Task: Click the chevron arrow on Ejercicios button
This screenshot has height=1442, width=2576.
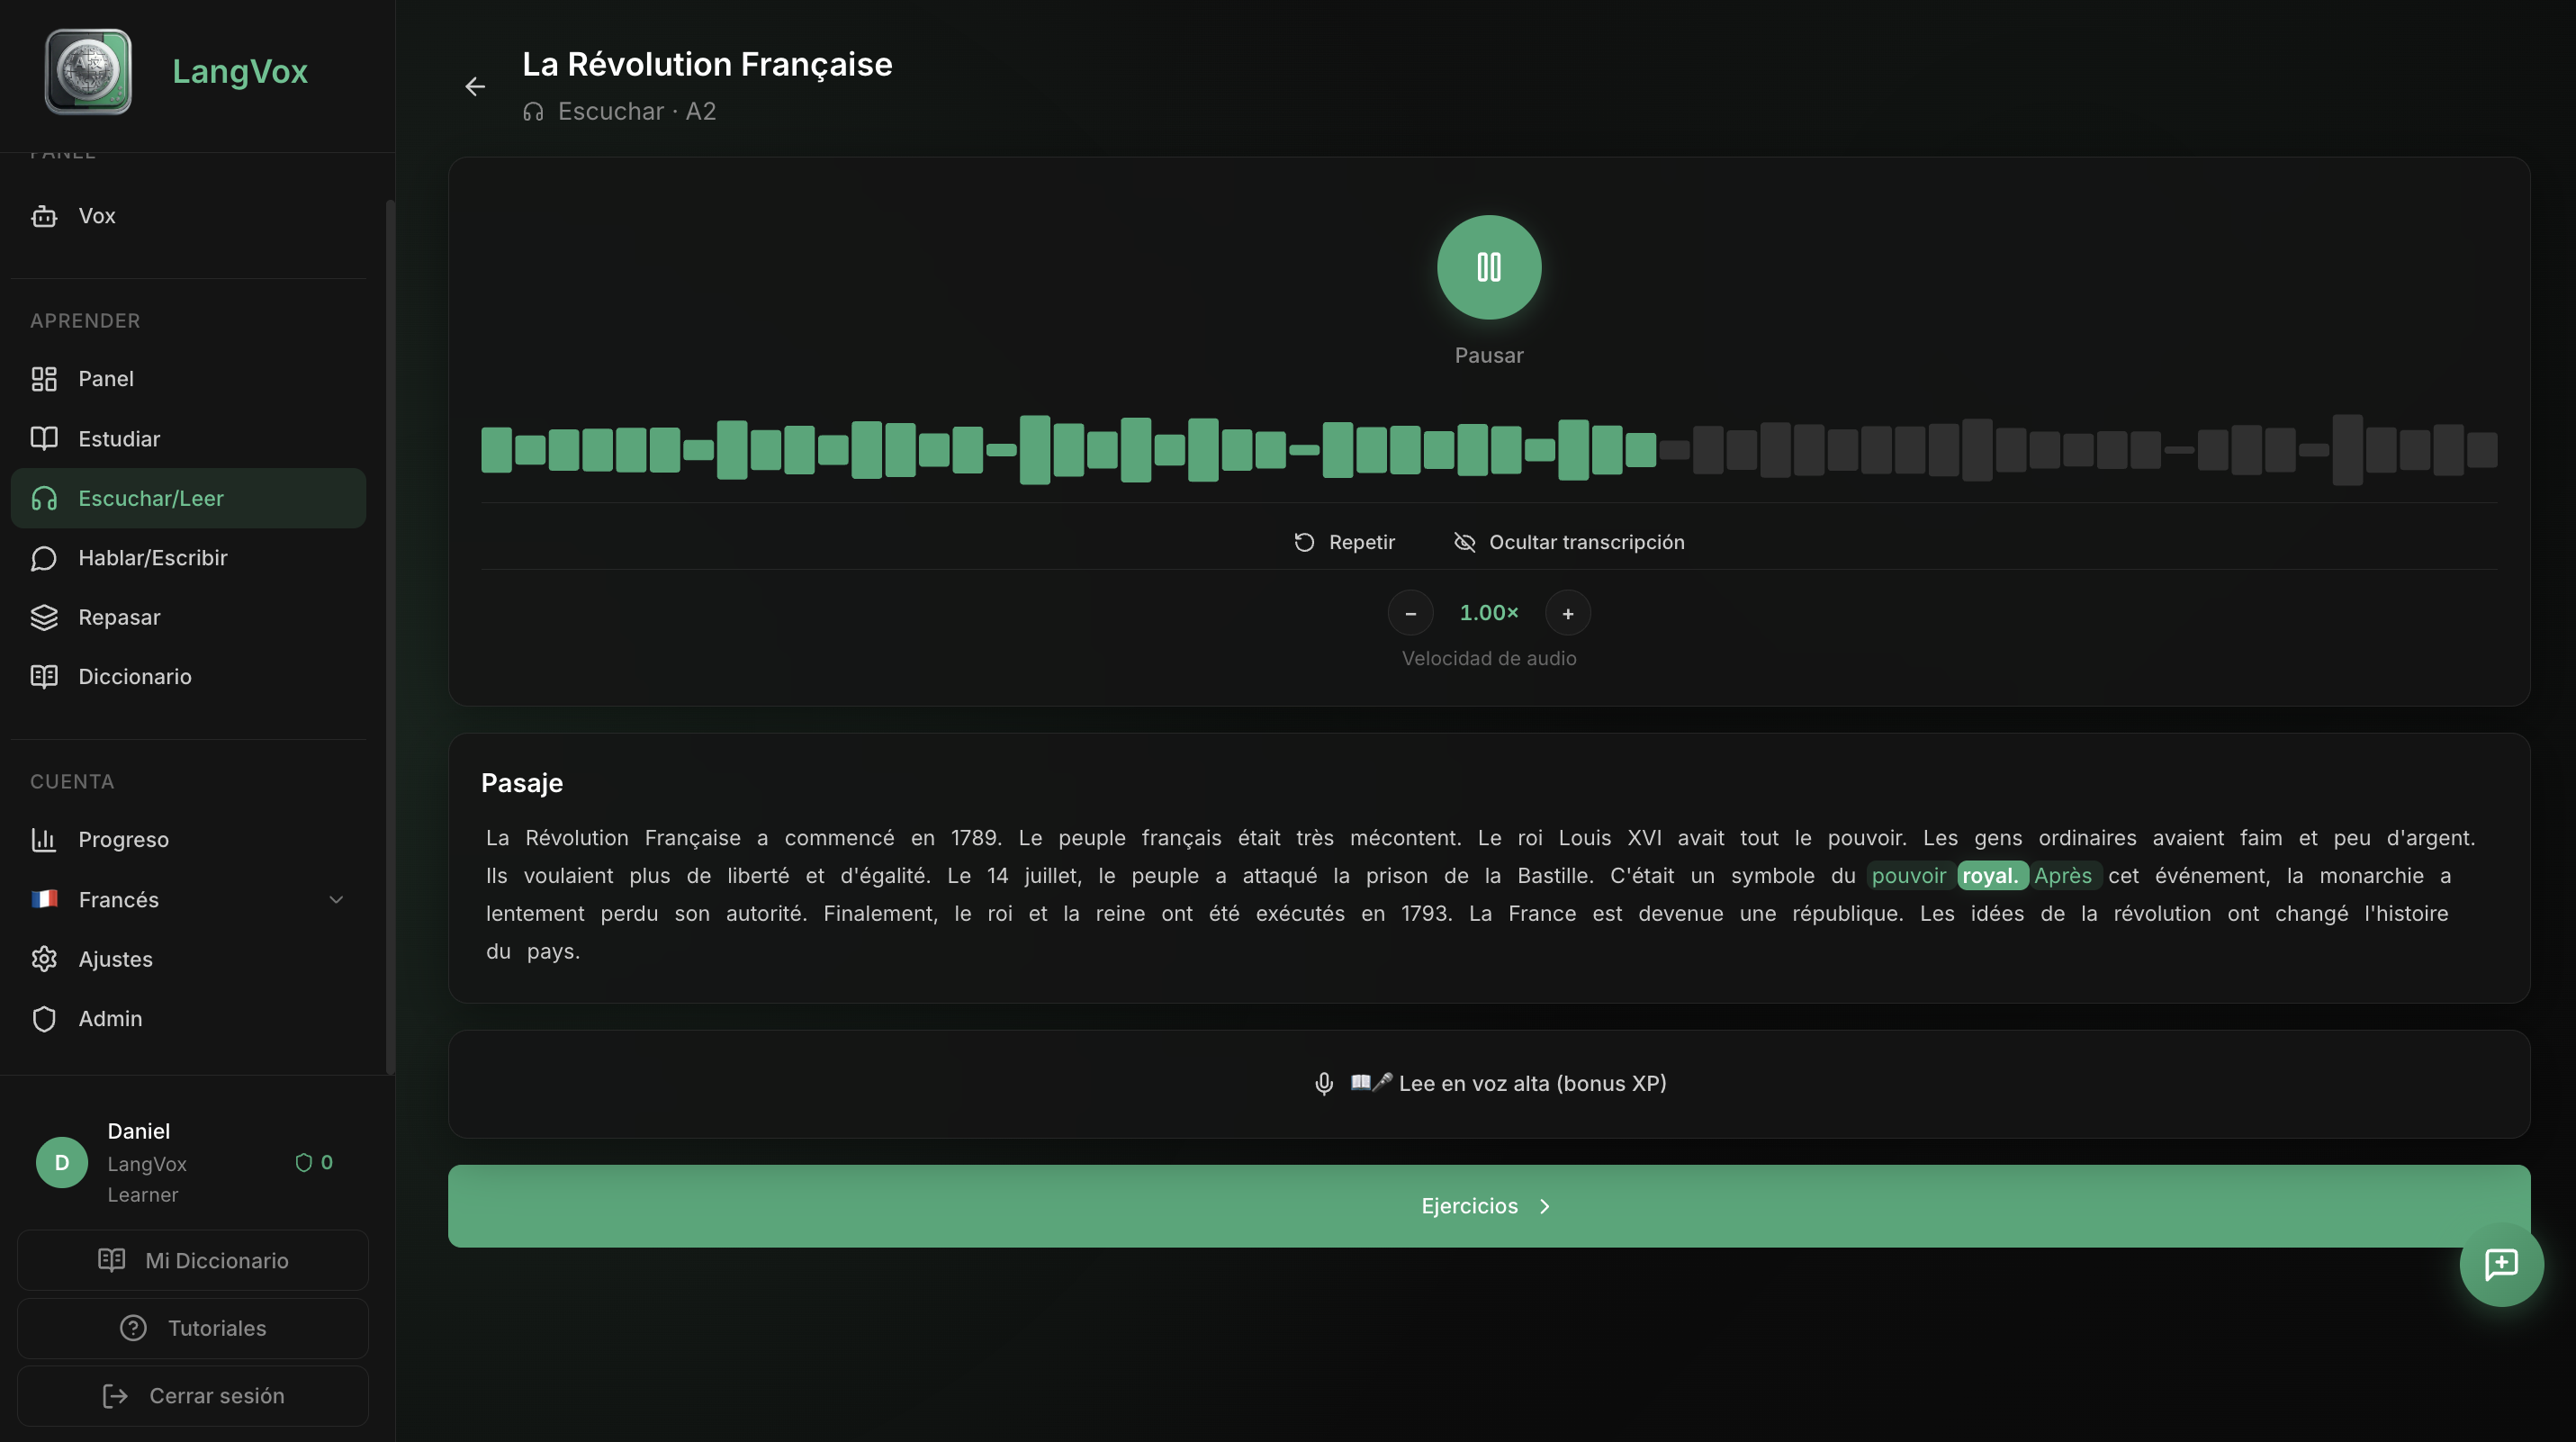Action: (1545, 1207)
